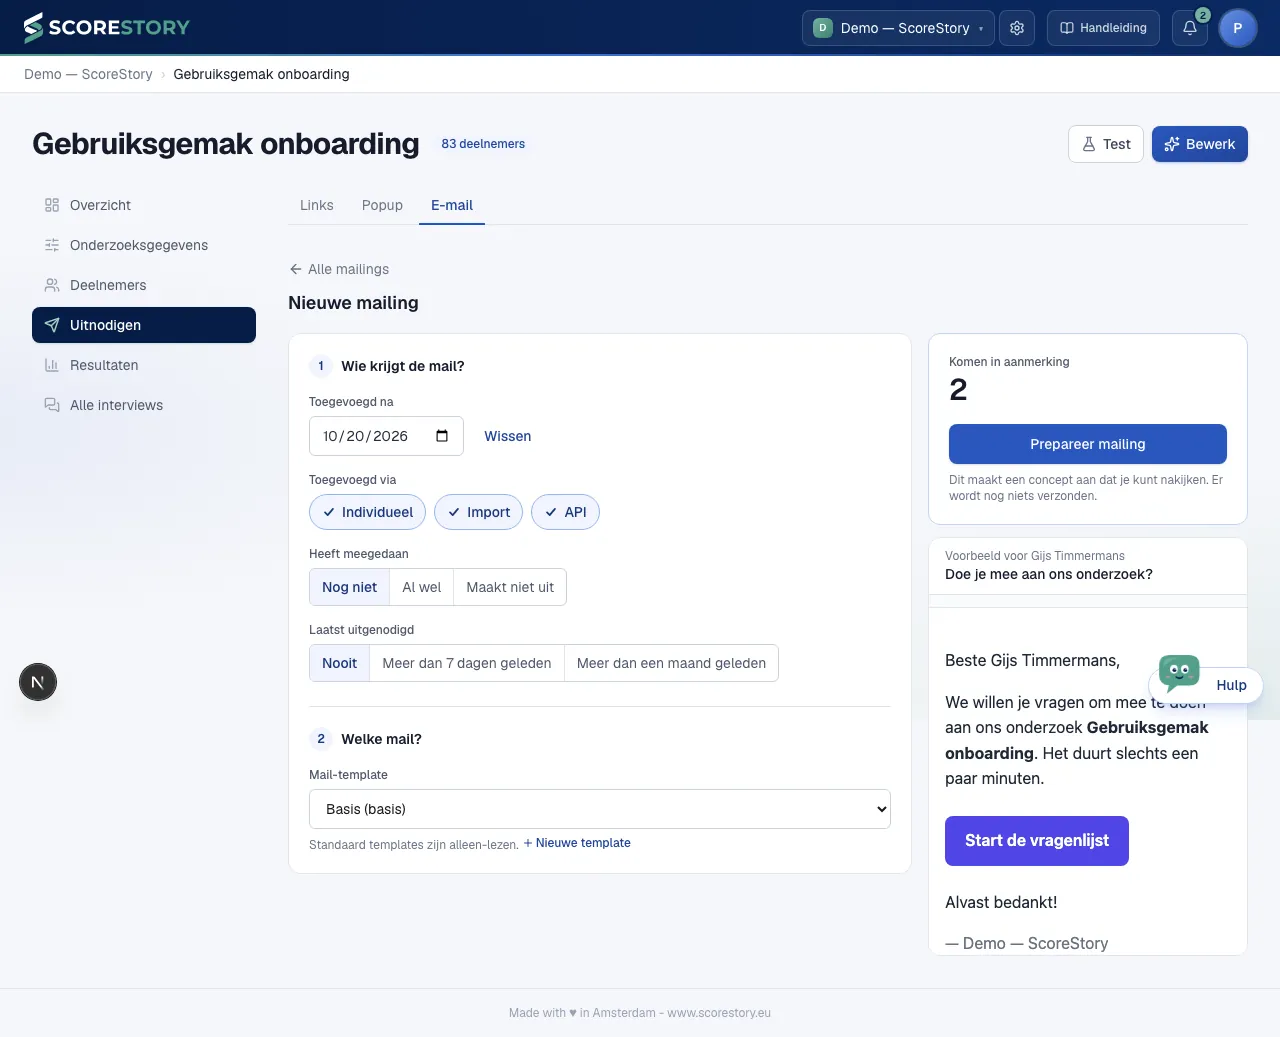Create a Nieuwe template
This screenshot has width=1280, height=1037.
coord(577,843)
